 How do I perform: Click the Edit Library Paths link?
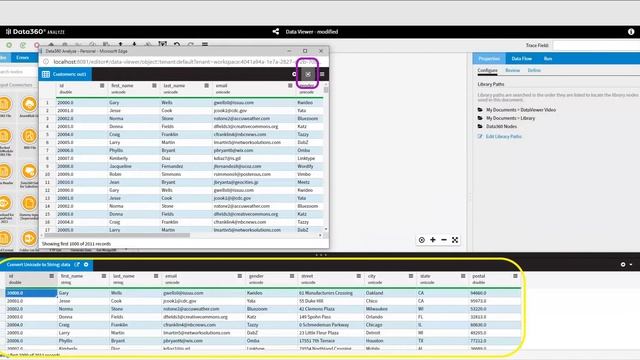click(x=503, y=136)
